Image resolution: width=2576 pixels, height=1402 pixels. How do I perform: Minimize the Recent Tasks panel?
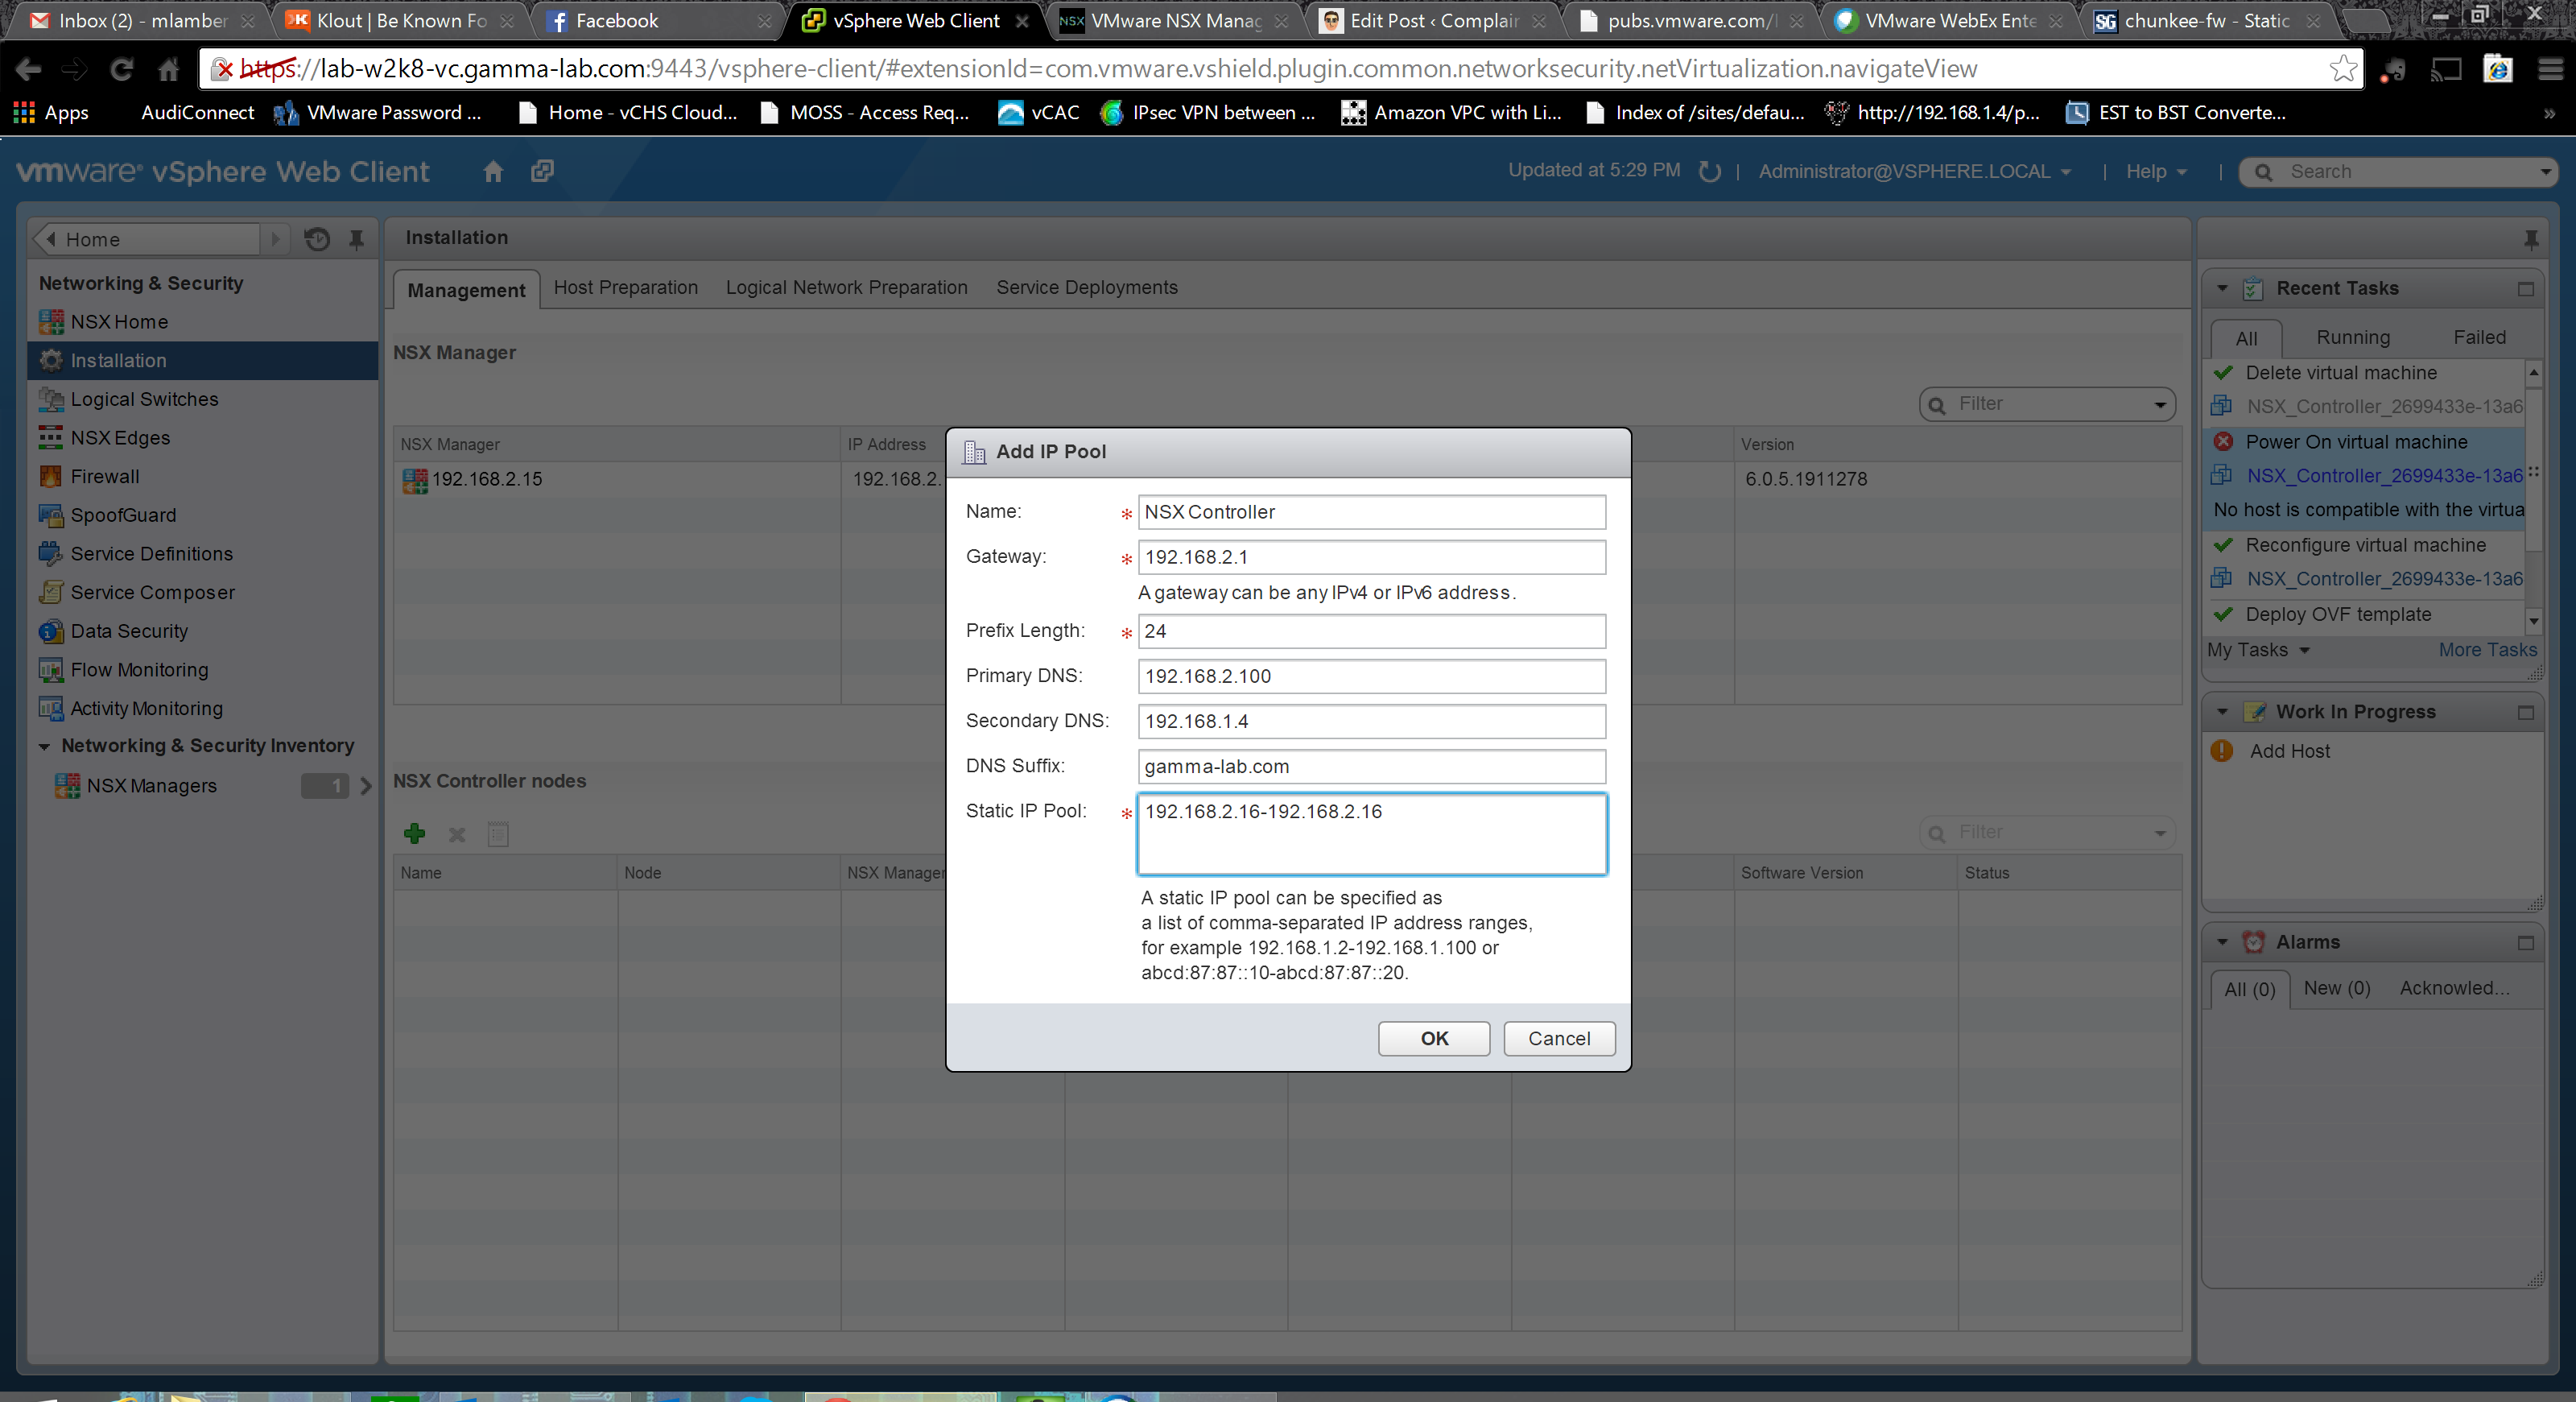[x=2525, y=289]
